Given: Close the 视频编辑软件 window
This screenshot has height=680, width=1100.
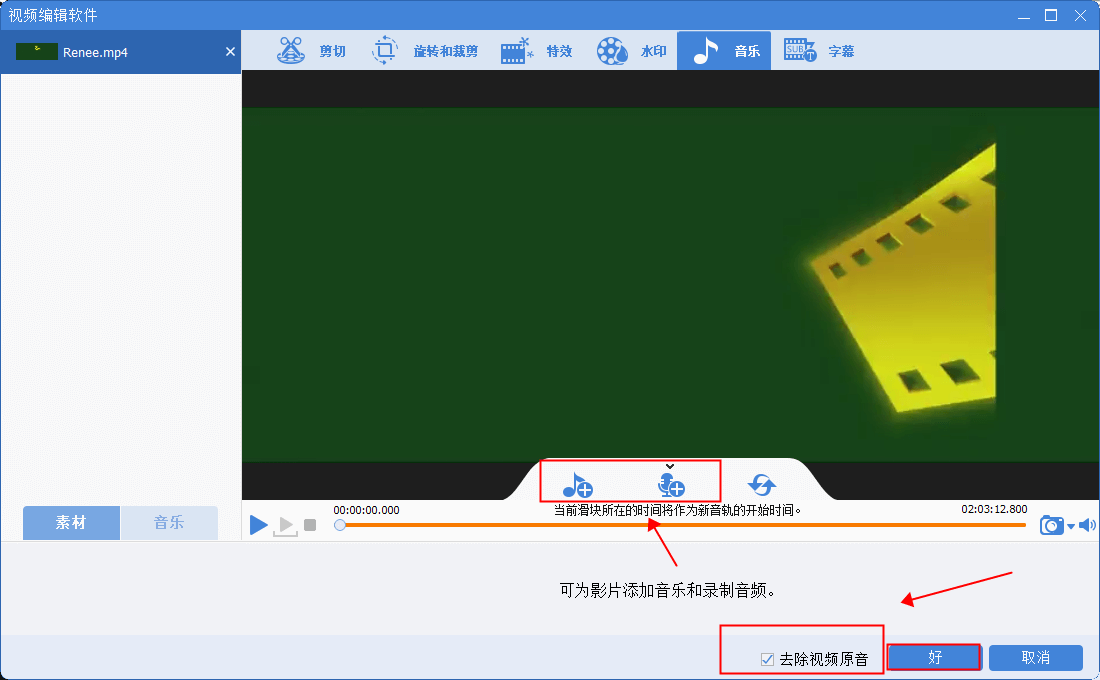Looking at the screenshot, I should click(x=1080, y=15).
